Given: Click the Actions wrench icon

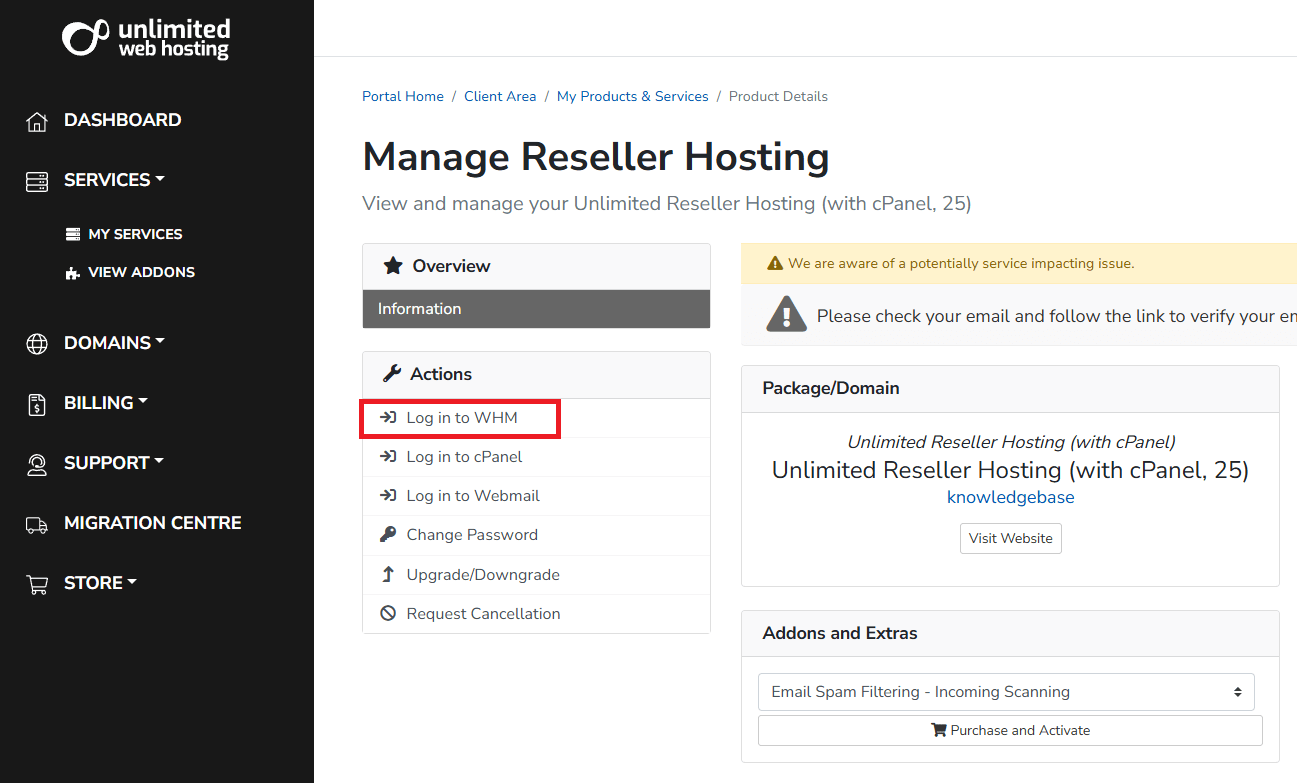Looking at the screenshot, I should coord(392,374).
